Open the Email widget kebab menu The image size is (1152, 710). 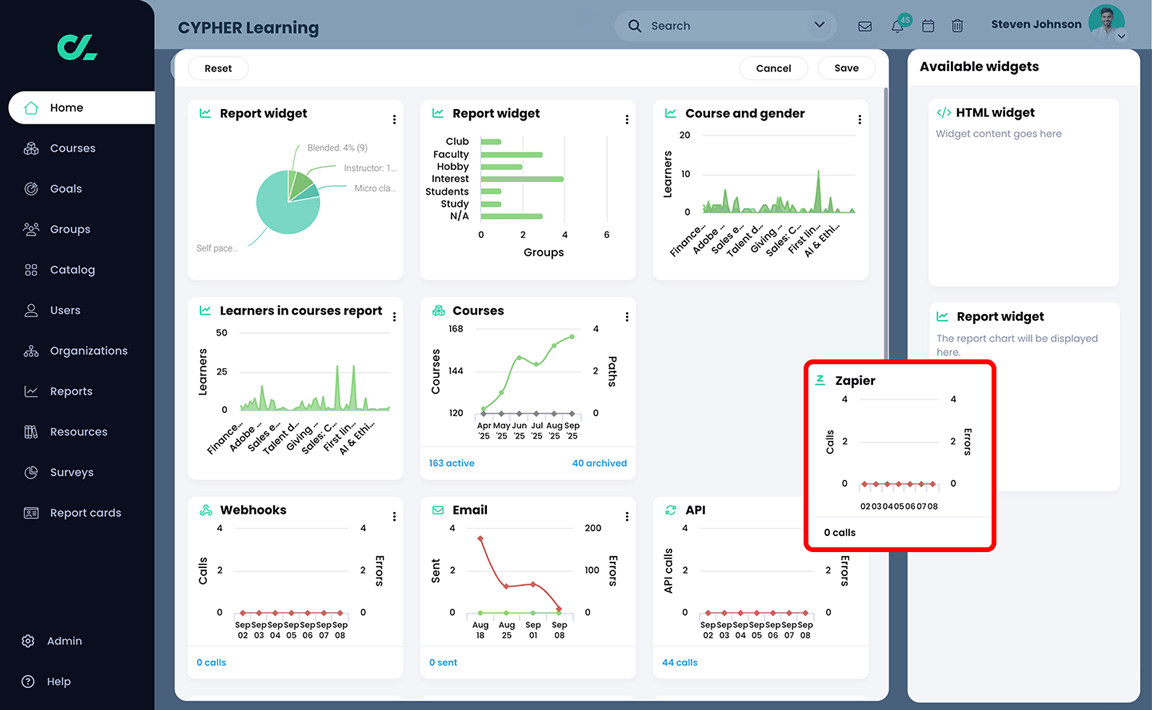pyautogui.click(x=626, y=516)
